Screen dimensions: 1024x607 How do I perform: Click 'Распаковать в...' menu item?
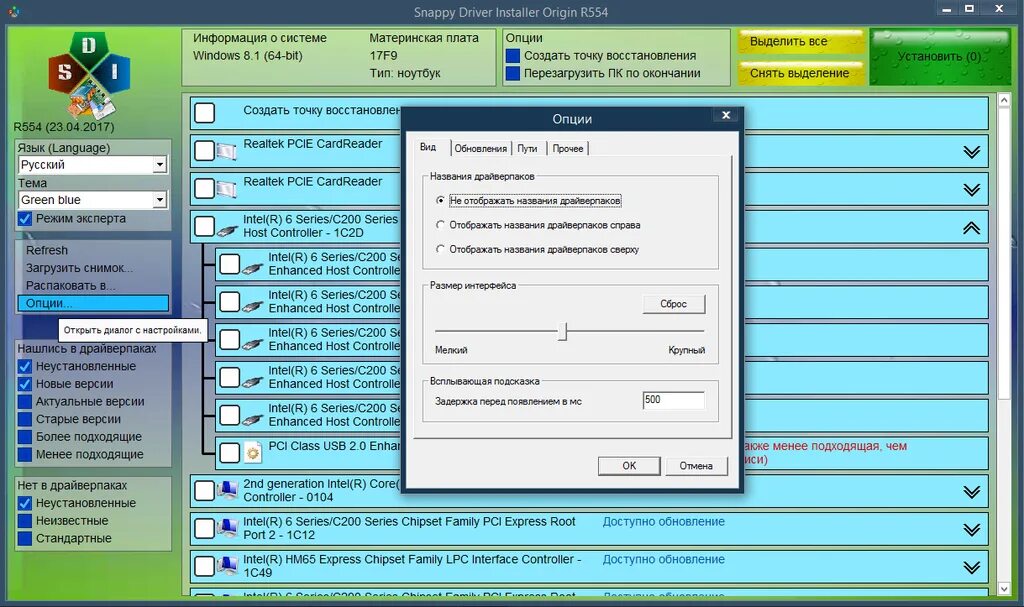point(71,286)
